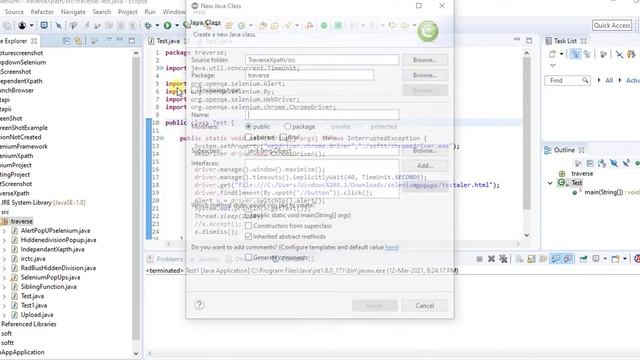Click Scheduled view icon in Task List
Screen dimensions: 640x360
pyautogui.click(x=587, y=54)
